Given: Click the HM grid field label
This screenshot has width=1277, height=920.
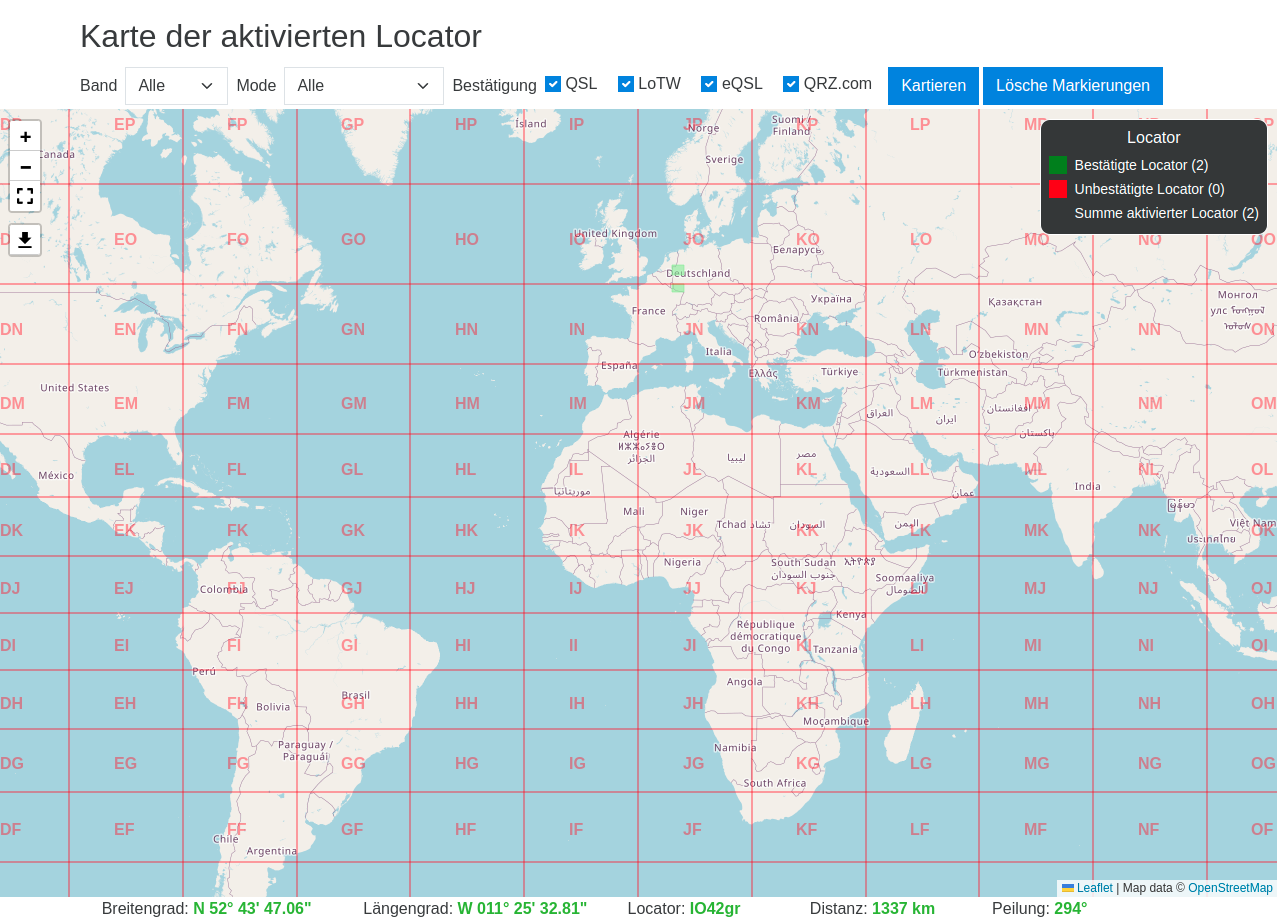Looking at the screenshot, I should coord(467,404).
